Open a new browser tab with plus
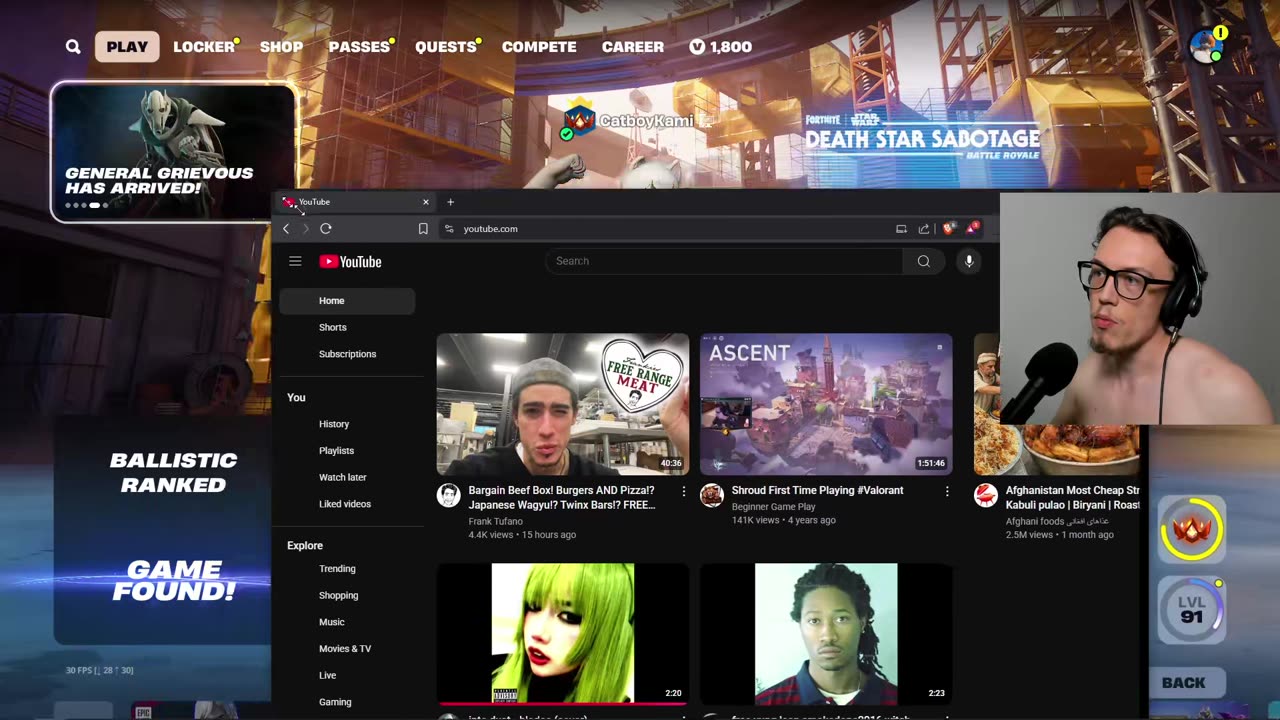 click(450, 202)
